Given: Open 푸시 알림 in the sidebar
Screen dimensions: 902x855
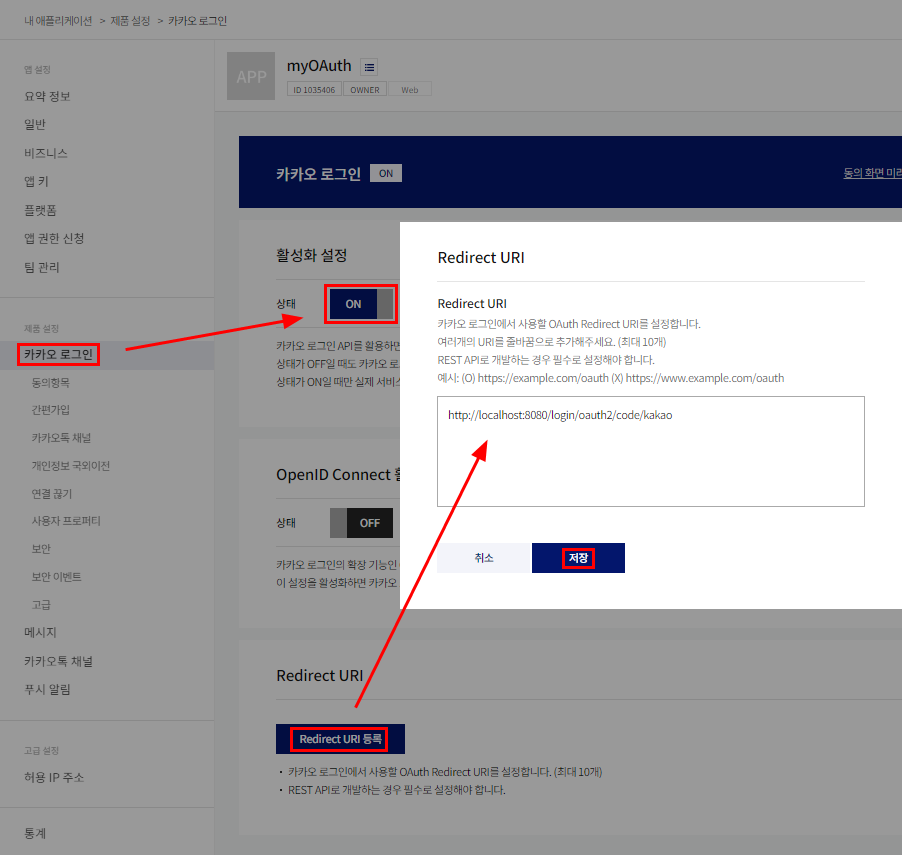Looking at the screenshot, I should pos(47,689).
